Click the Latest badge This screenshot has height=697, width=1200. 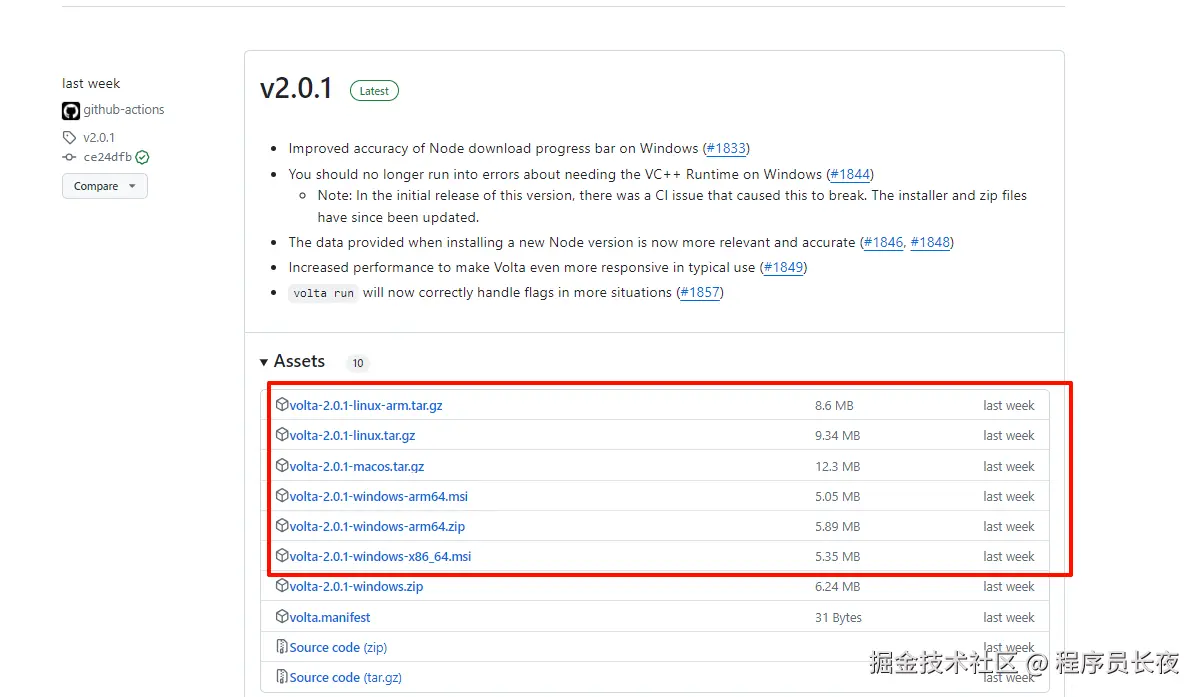(x=374, y=91)
